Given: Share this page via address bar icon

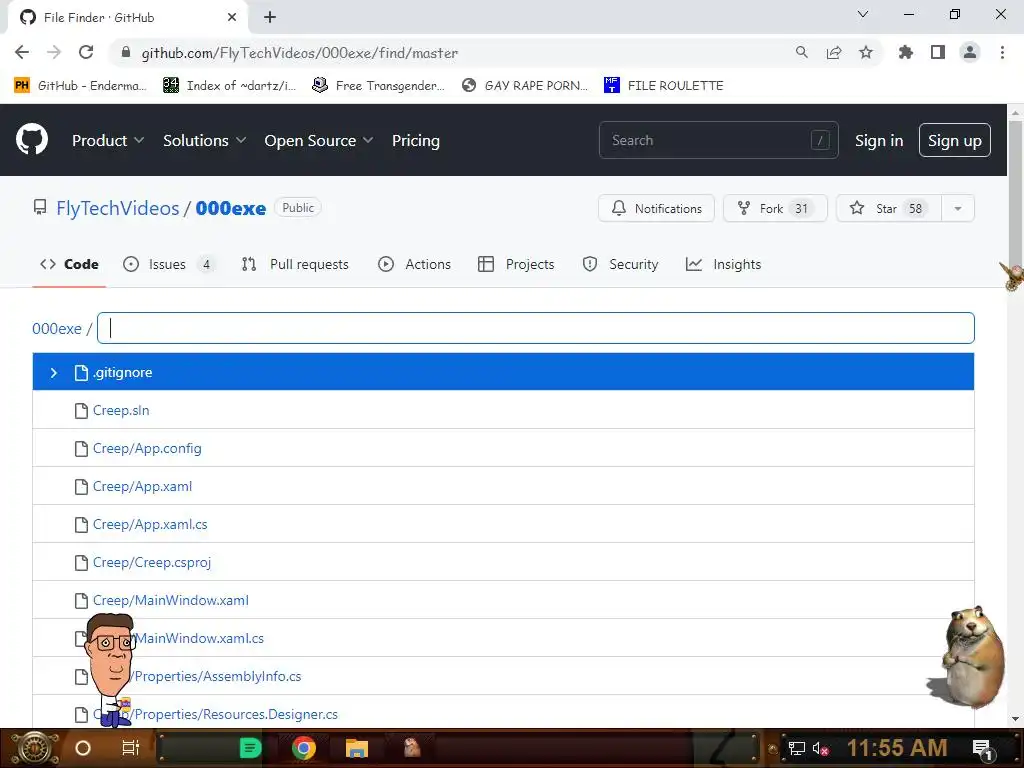Looking at the screenshot, I should coord(833,52).
